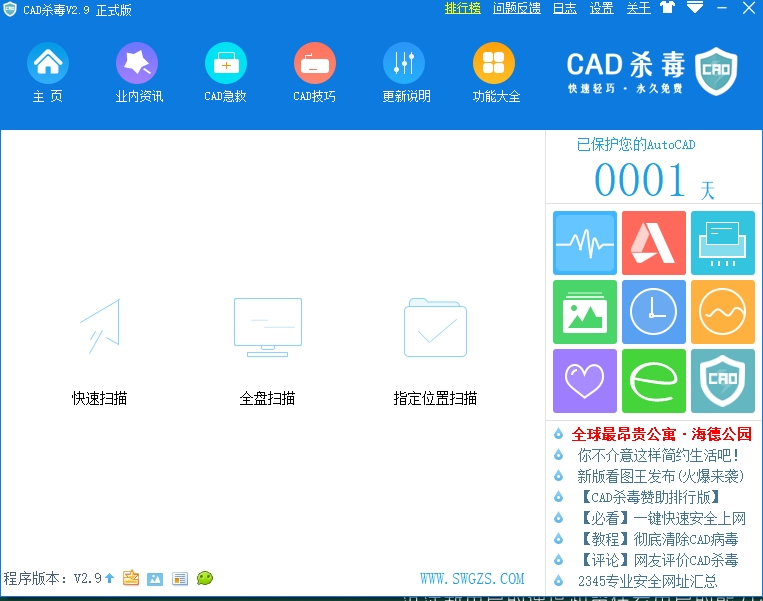Open 关于 about menu
Image resolution: width=763 pixels, height=601 pixels.
pyautogui.click(x=638, y=8)
